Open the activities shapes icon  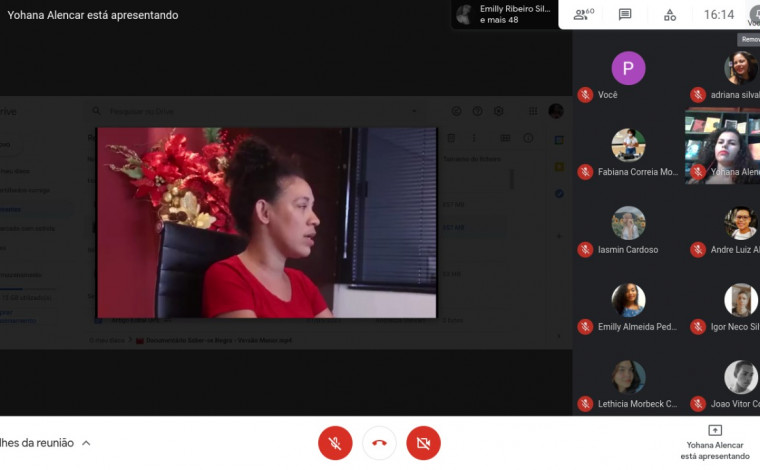click(x=670, y=15)
